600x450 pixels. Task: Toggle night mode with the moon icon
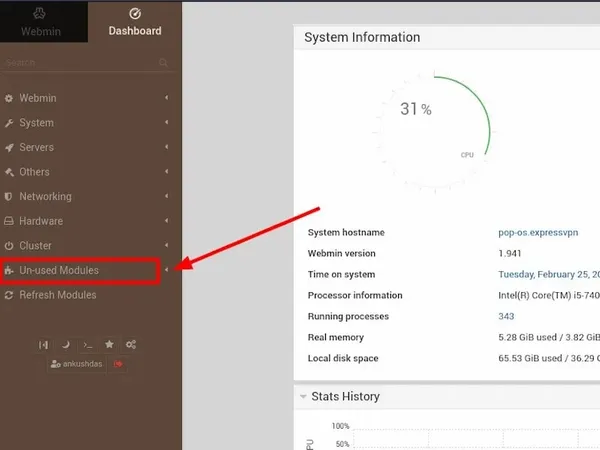[65, 345]
